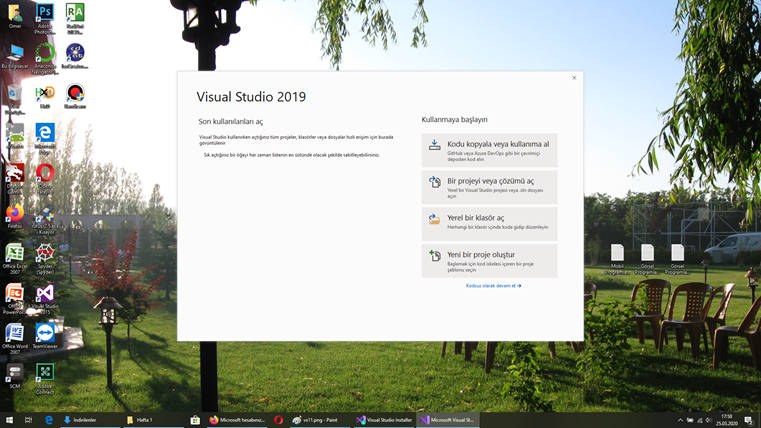
Task: Click 'Kodsuz olarak devam et' link
Action: coord(493,286)
